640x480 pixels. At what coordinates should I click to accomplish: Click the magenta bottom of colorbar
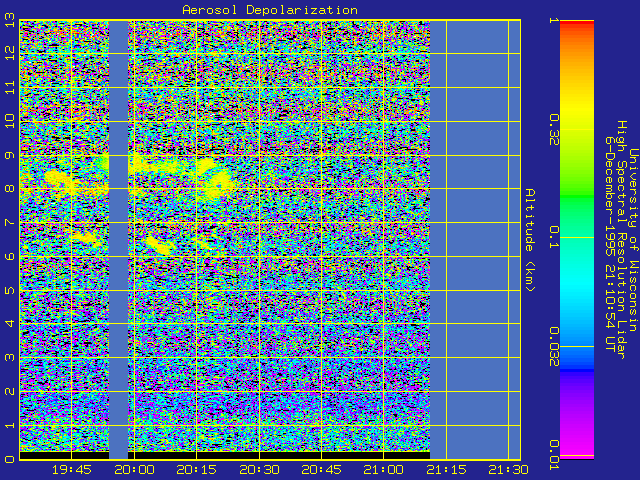[577, 445]
